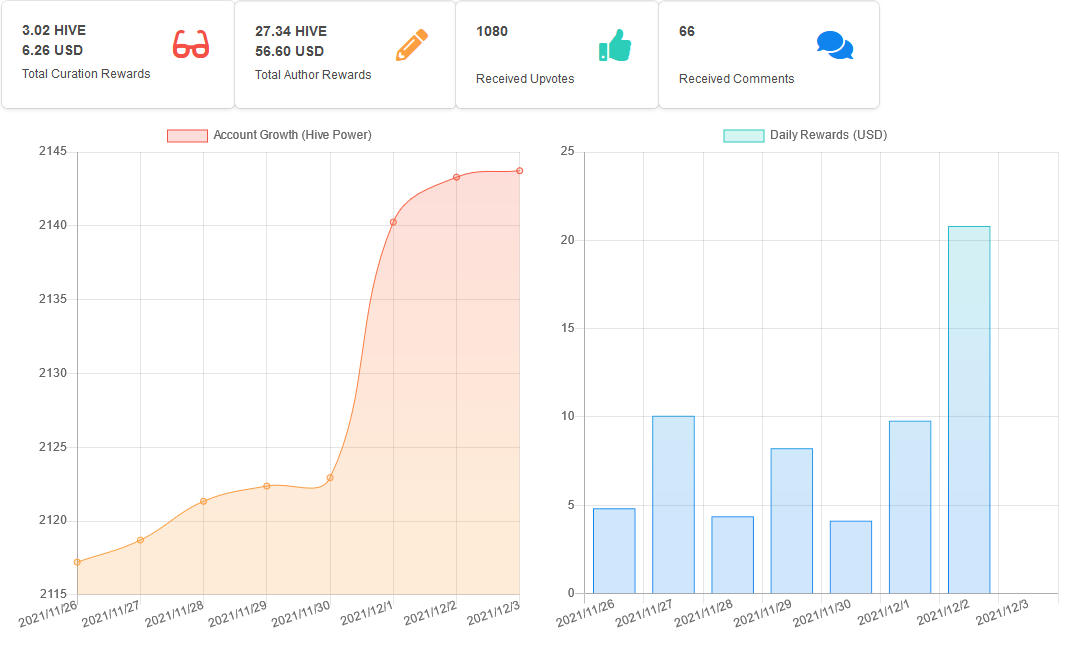Click the 2021/11/30 growth chart data point

pyautogui.click(x=330, y=478)
